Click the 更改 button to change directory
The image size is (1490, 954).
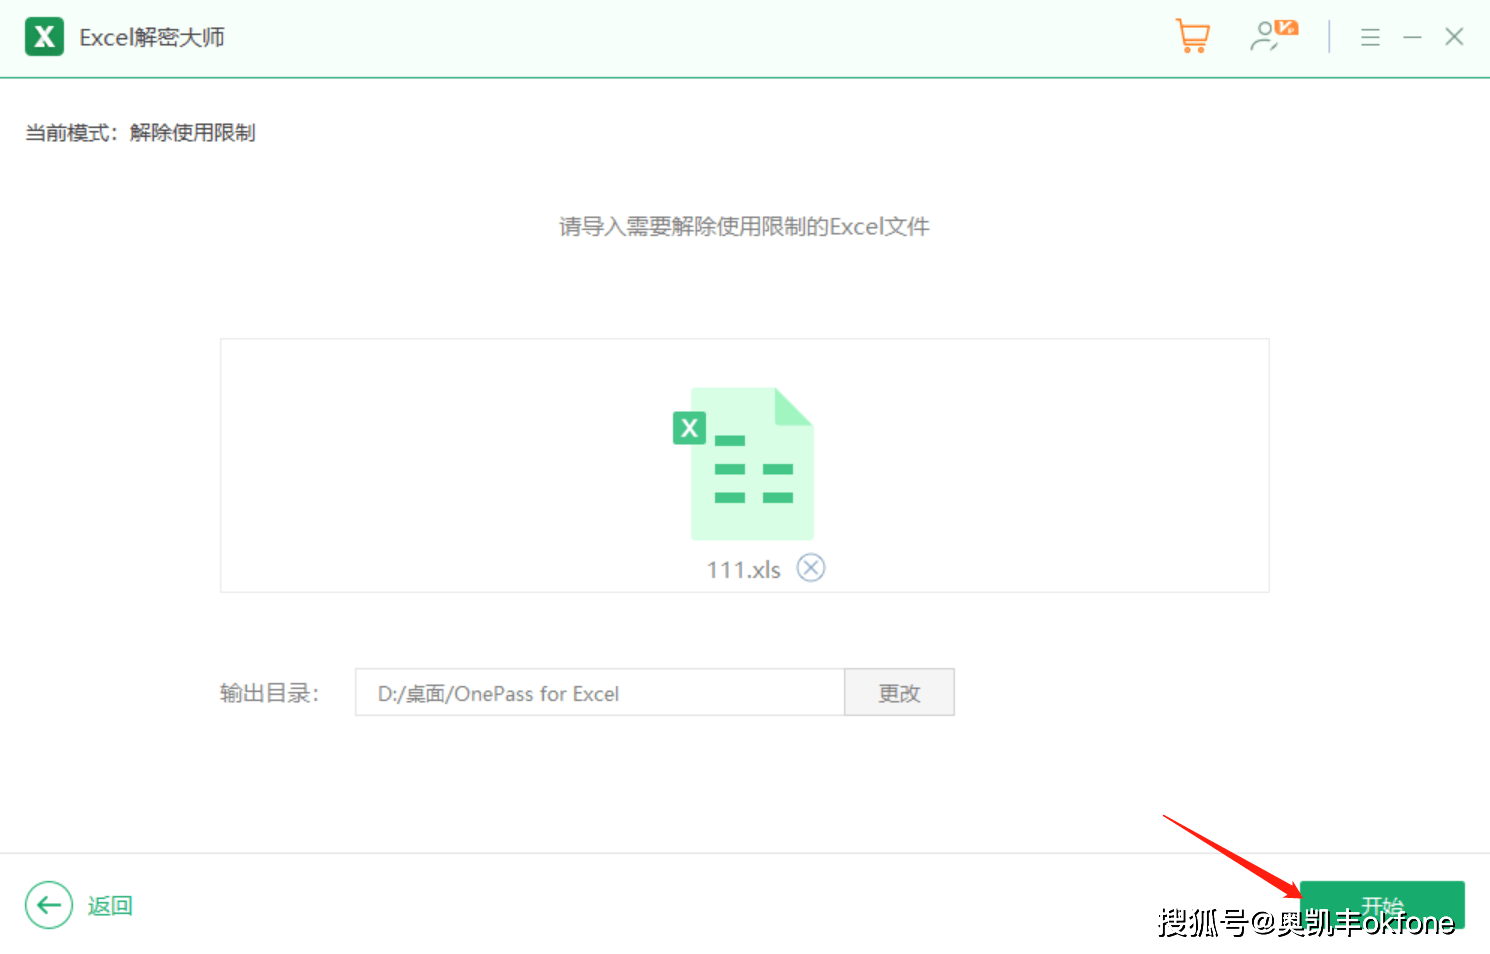pos(899,693)
